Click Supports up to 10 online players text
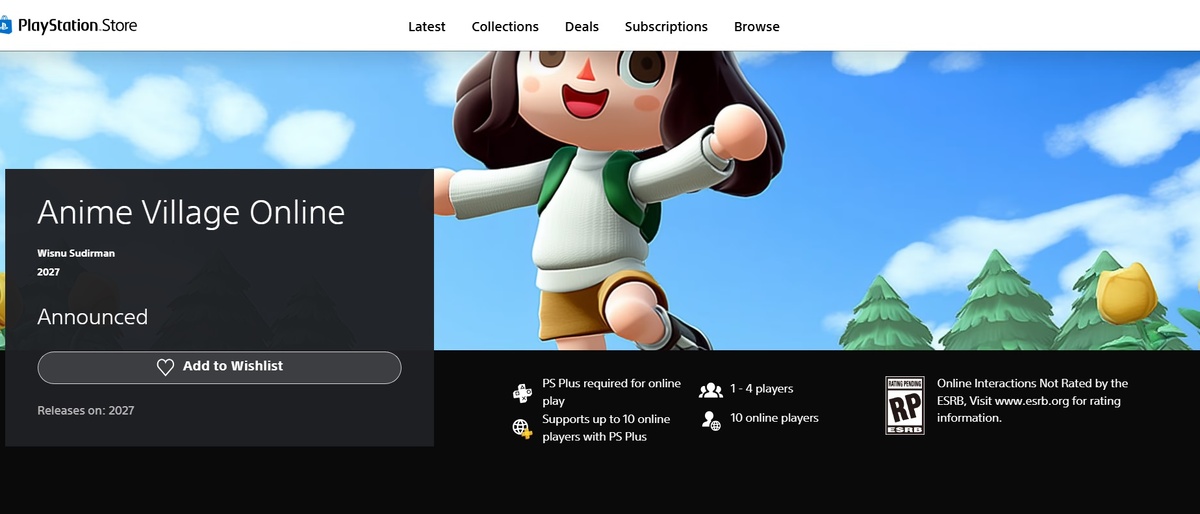 (606, 428)
